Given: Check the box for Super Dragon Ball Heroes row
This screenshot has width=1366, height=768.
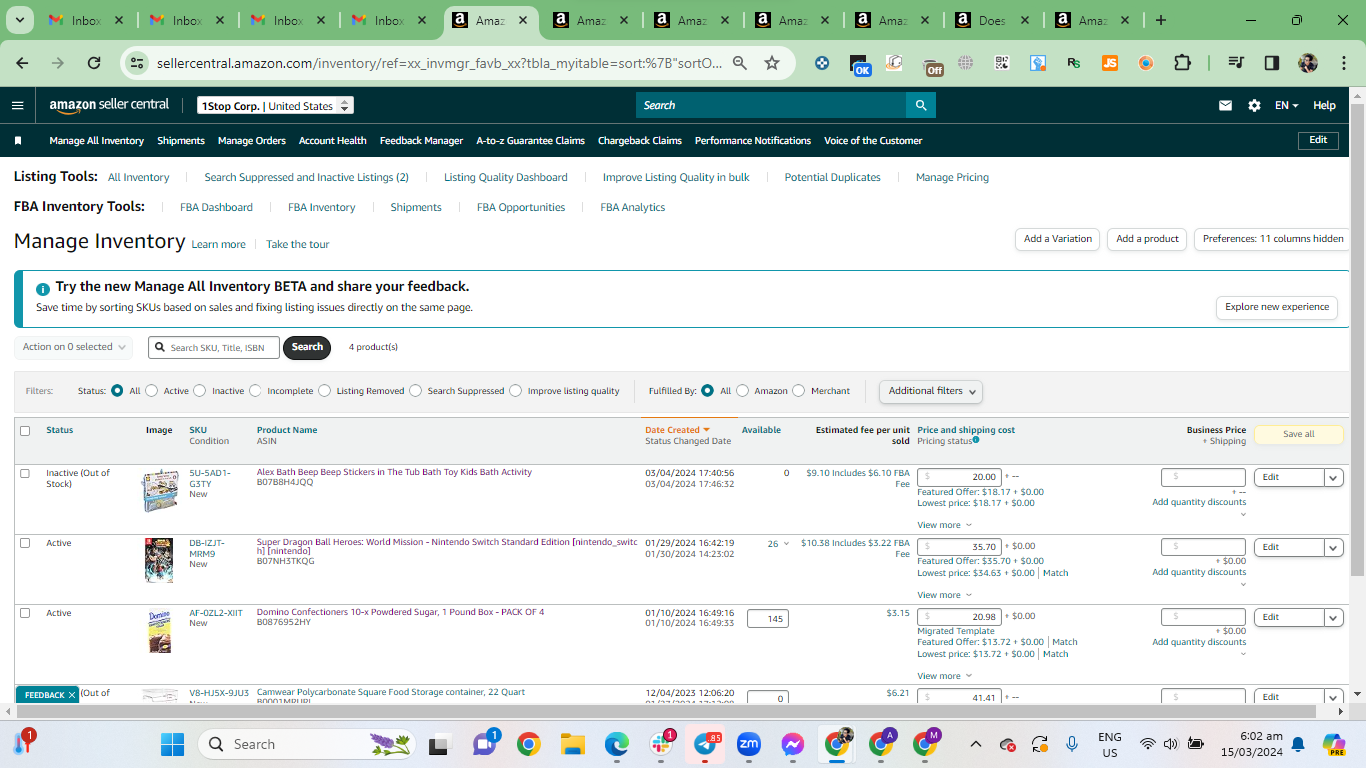Looking at the screenshot, I should [x=25, y=543].
